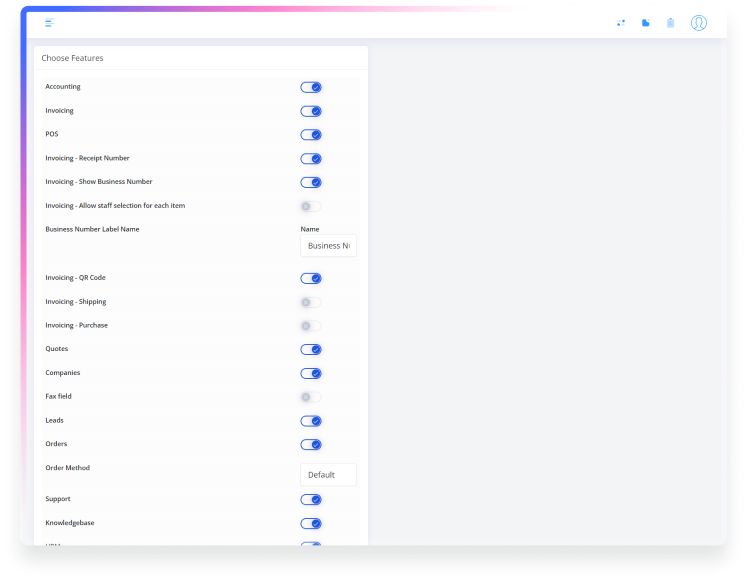Turn off the POS toggle
The height and width of the screenshot is (580, 747).
point(311,135)
